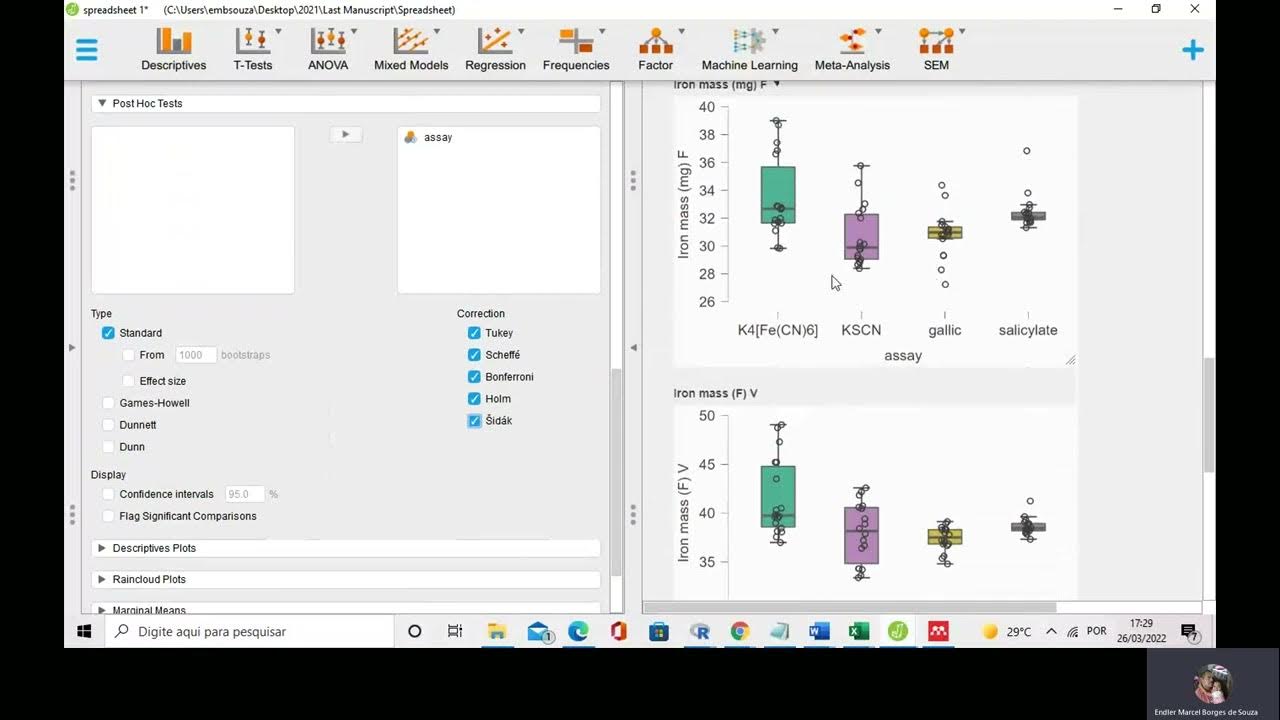Screen dimensions: 1280x720
Task: Switch to JASP on the taskbar
Action: point(898,631)
